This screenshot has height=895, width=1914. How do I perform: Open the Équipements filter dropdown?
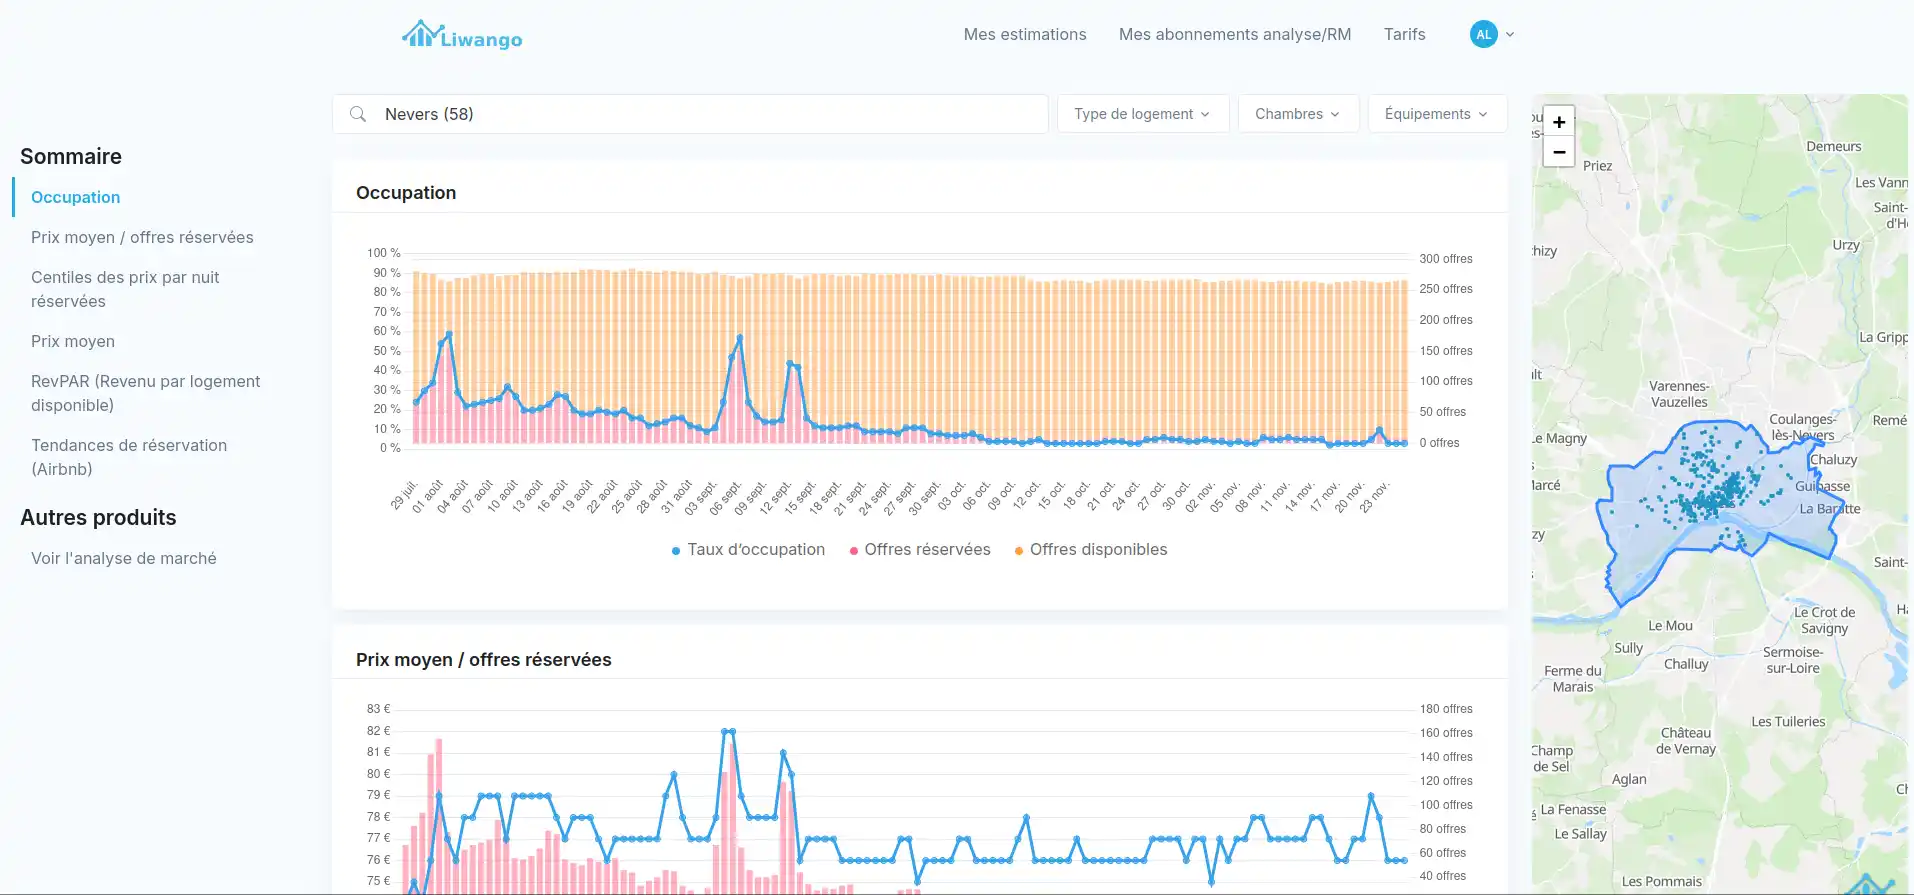1436,114
